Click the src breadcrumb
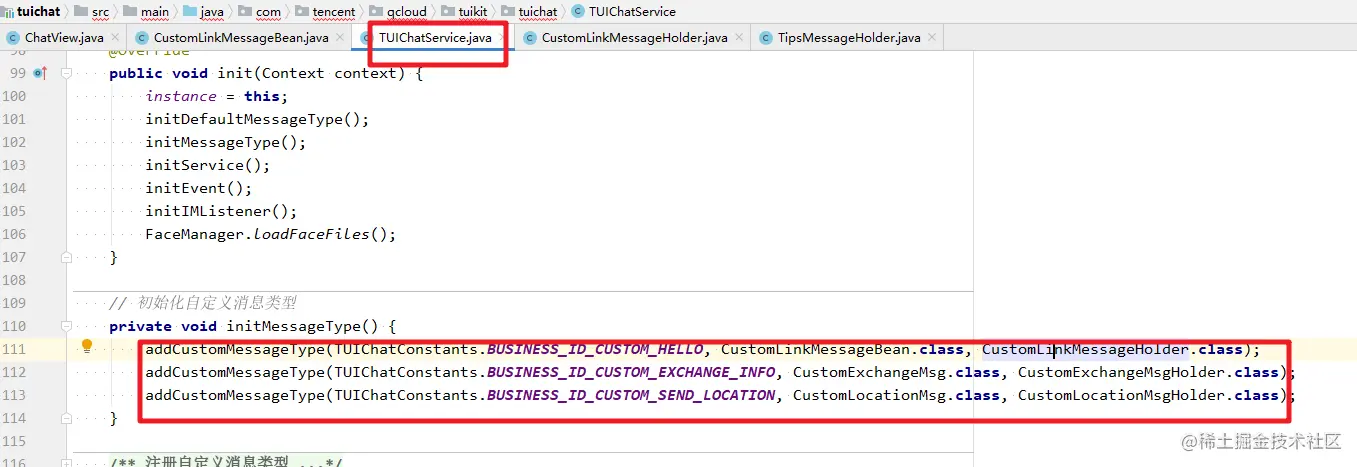 [101, 11]
